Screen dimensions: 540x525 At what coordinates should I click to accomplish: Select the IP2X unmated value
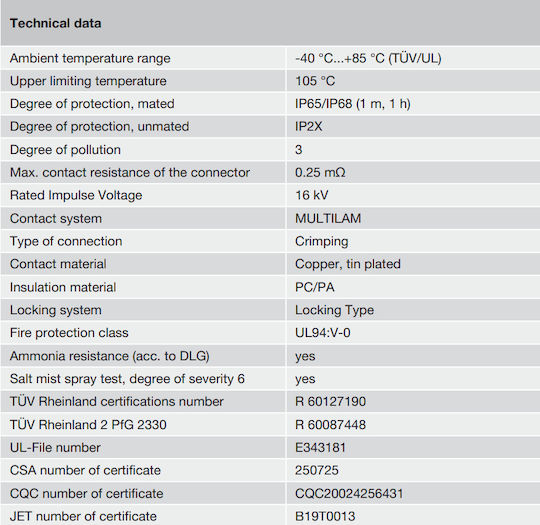[309, 126]
